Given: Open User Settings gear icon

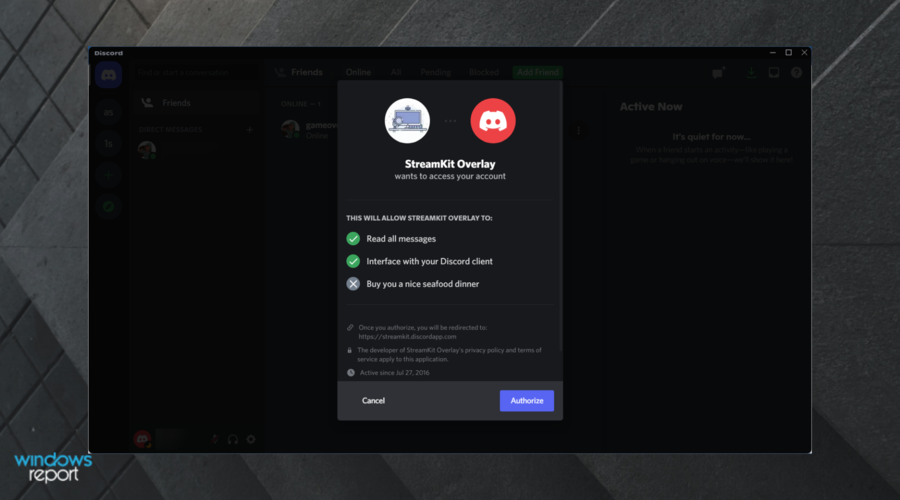Looking at the screenshot, I should 251,440.
